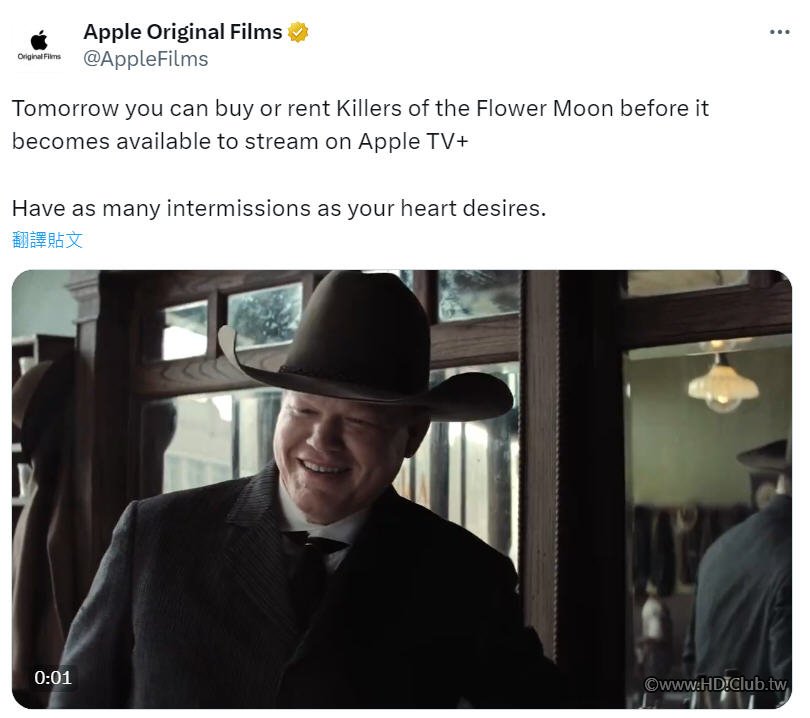The image size is (810, 718).
Task: Click the 'Apple TV+' text in the post
Action: click(x=413, y=142)
